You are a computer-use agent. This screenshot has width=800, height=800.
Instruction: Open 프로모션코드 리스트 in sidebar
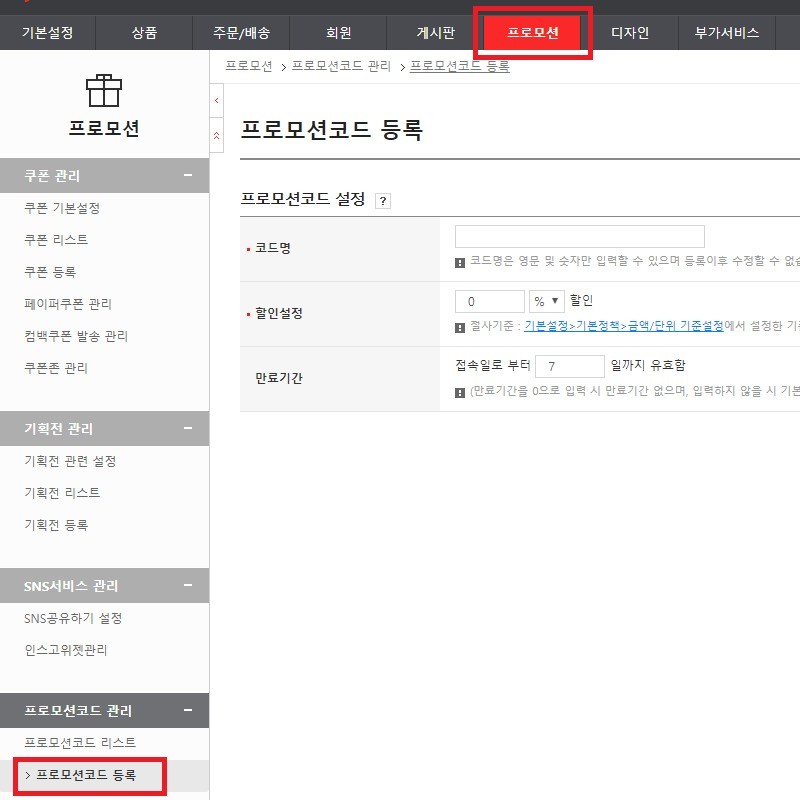click(80, 742)
